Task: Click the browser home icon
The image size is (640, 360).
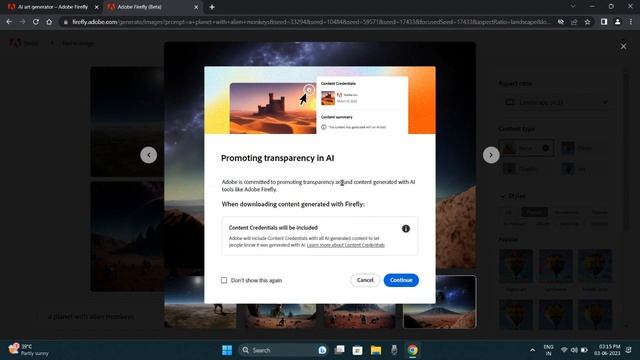Action: (x=49, y=22)
